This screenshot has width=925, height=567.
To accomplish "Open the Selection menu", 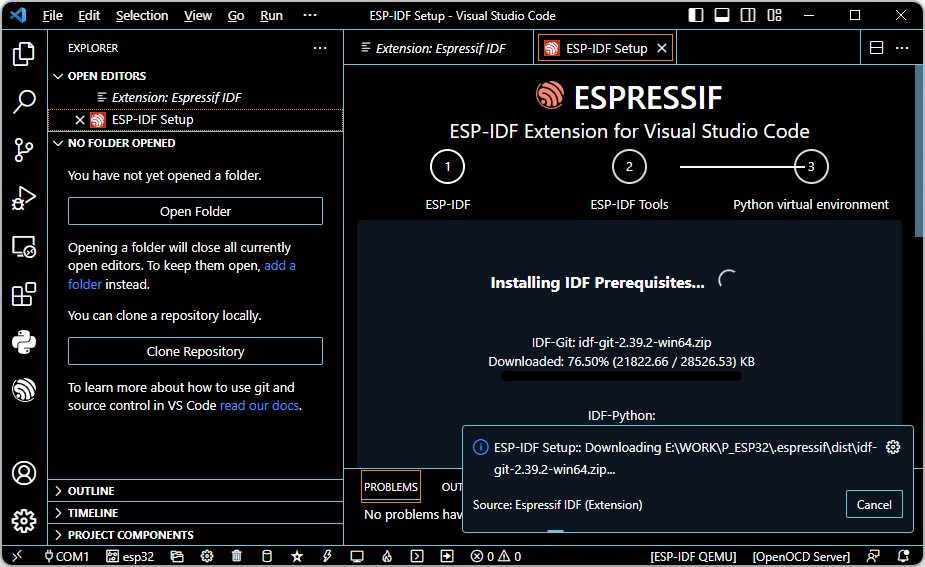I will (142, 15).
